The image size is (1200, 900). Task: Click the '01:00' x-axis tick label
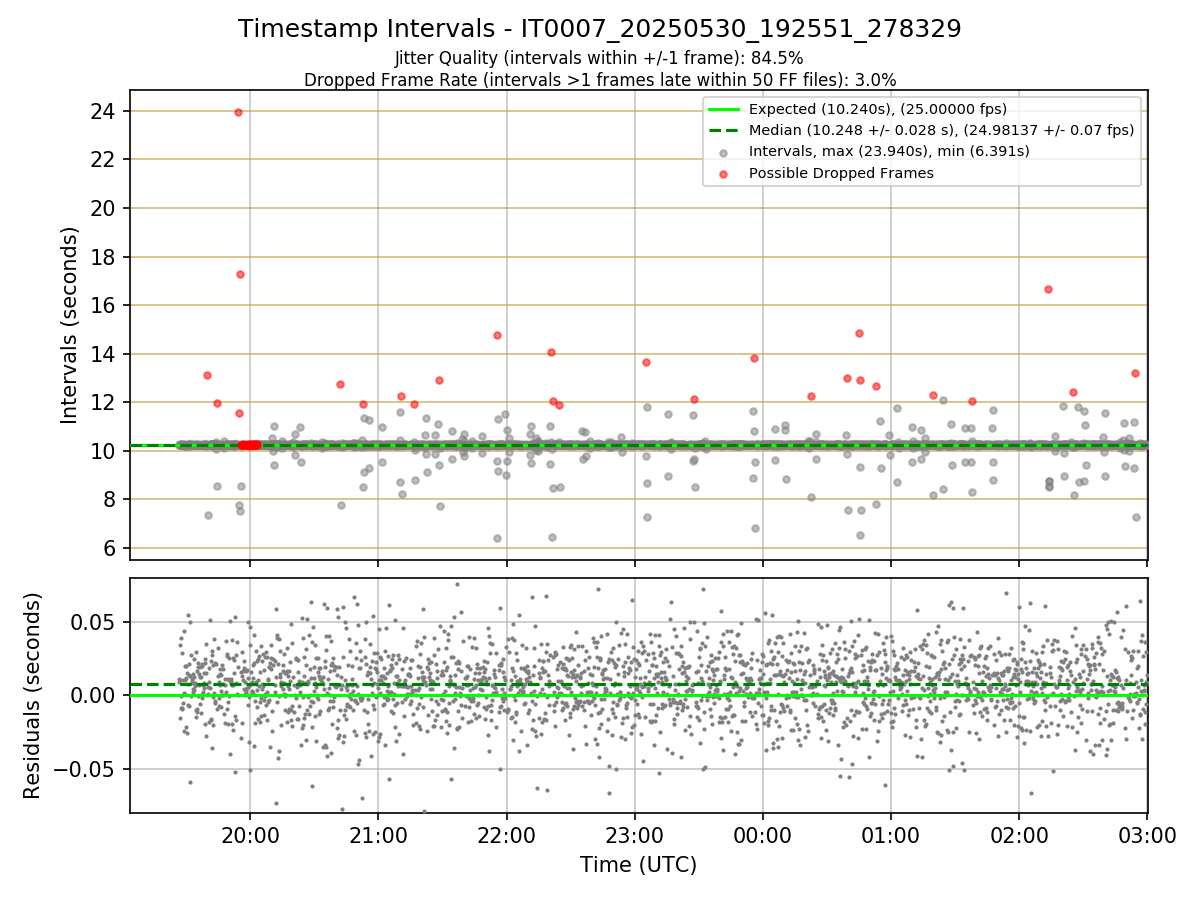coord(890,836)
